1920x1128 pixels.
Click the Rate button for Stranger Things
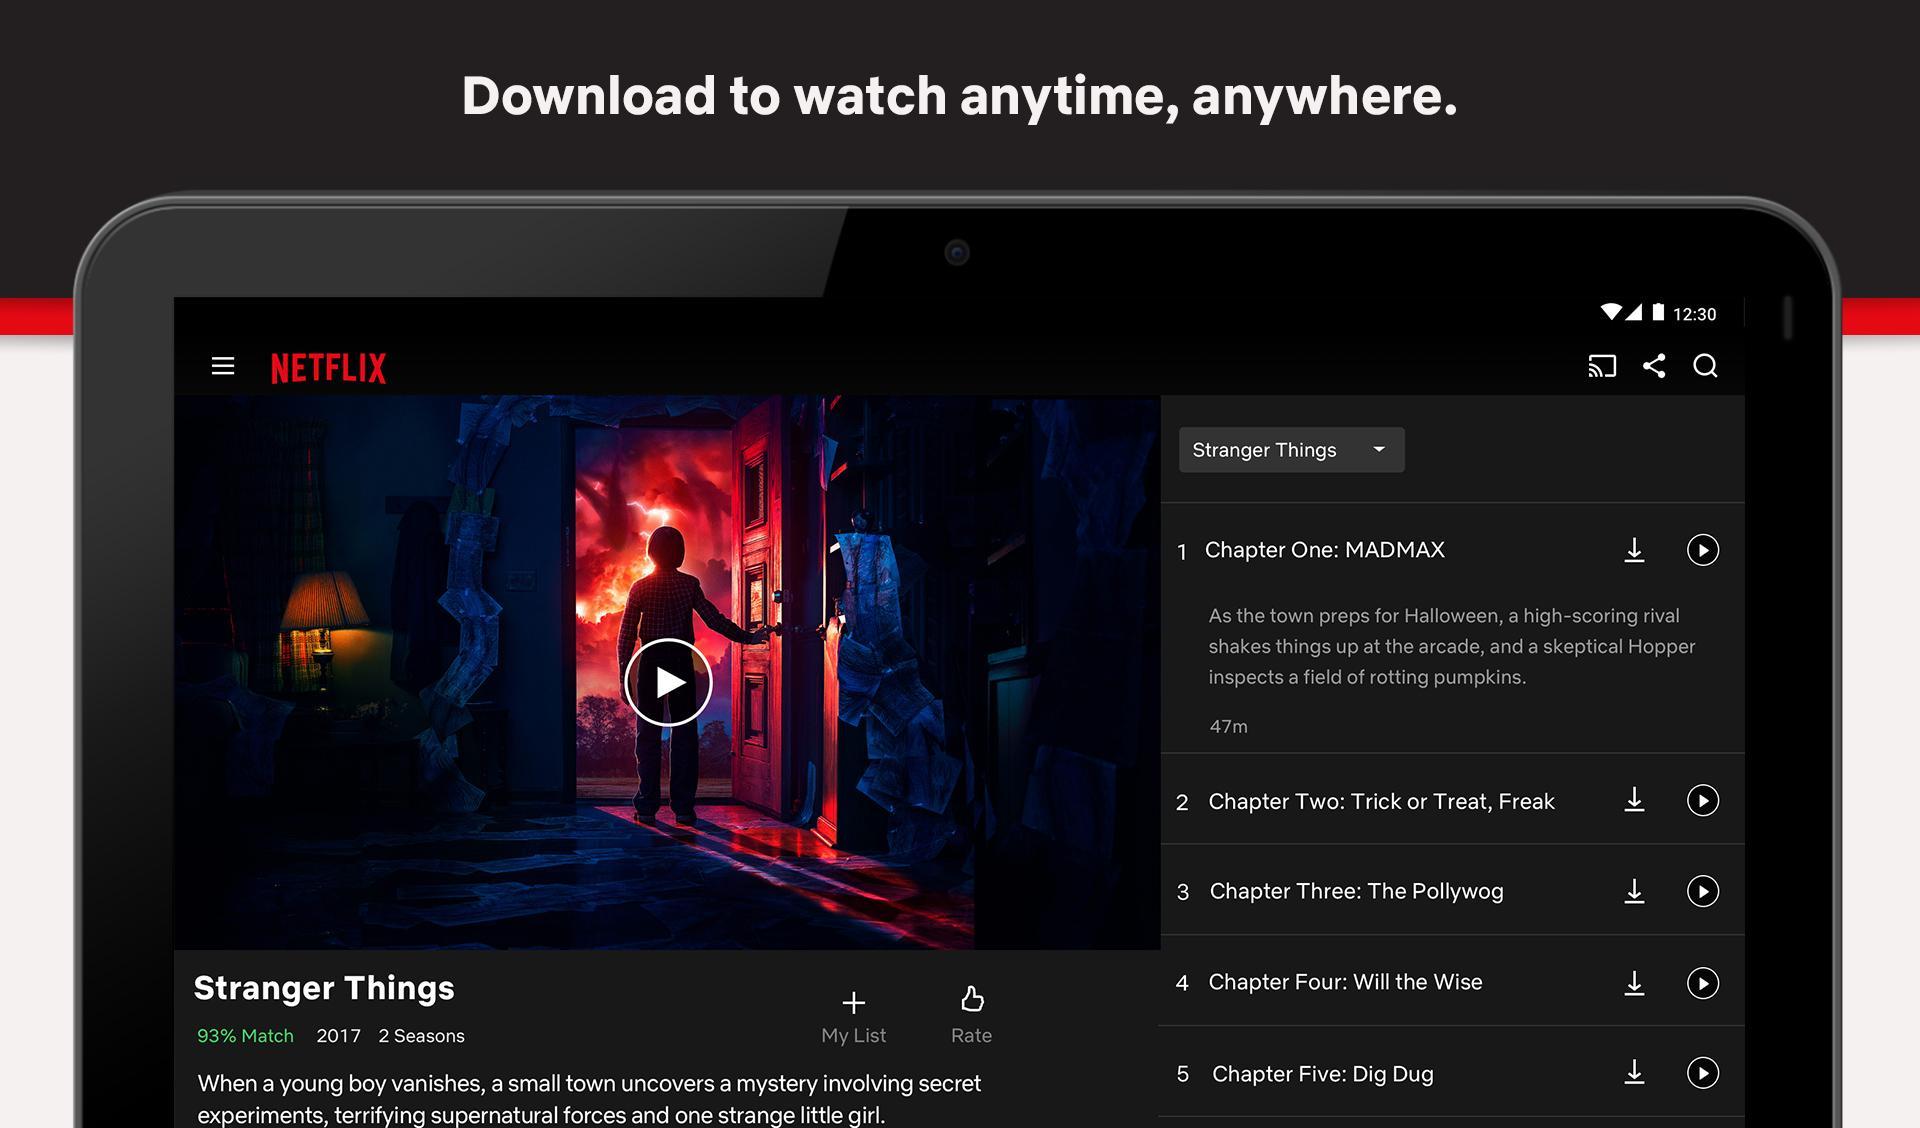(x=971, y=1011)
